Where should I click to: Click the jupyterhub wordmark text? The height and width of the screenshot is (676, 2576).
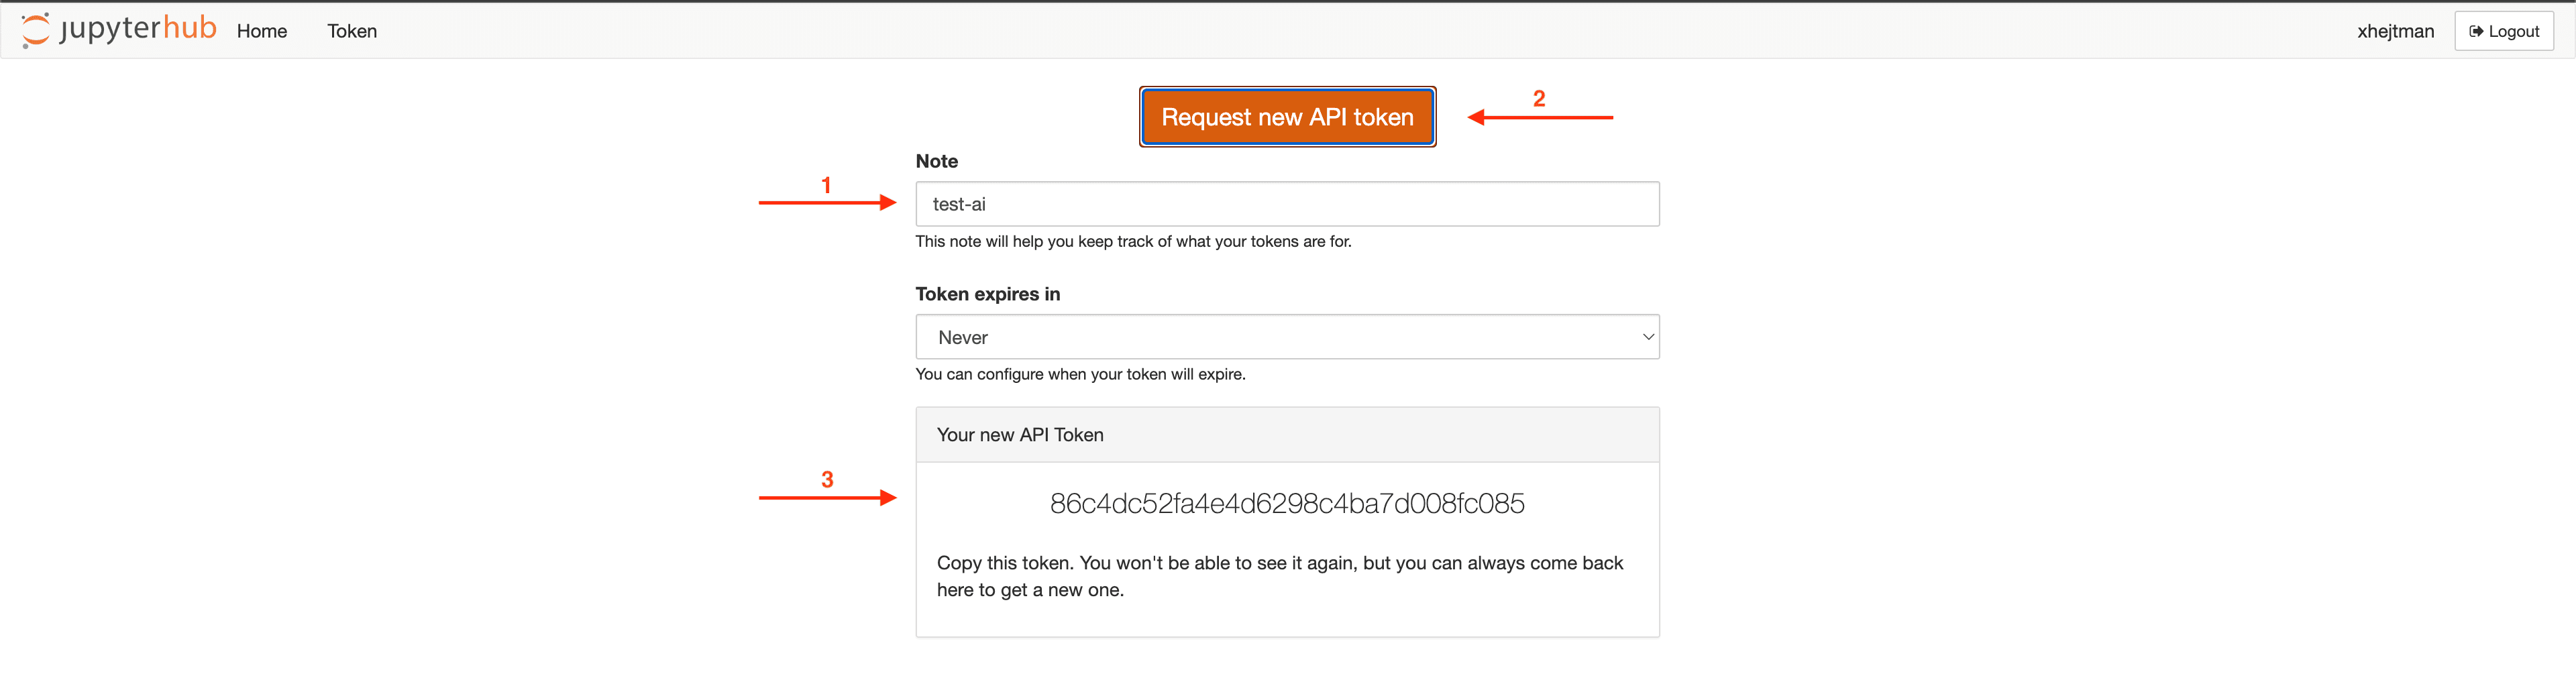pyautogui.click(x=138, y=28)
